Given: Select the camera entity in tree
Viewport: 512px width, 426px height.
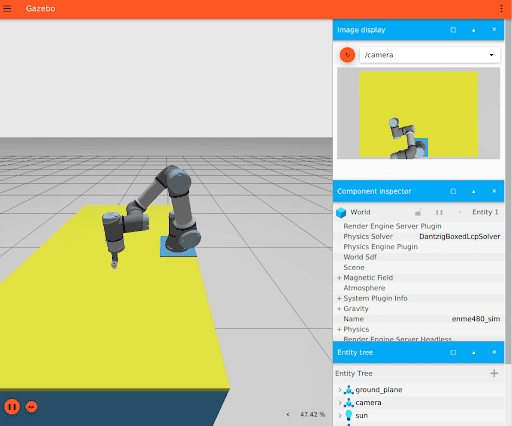Looking at the screenshot, I should coord(368,403).
